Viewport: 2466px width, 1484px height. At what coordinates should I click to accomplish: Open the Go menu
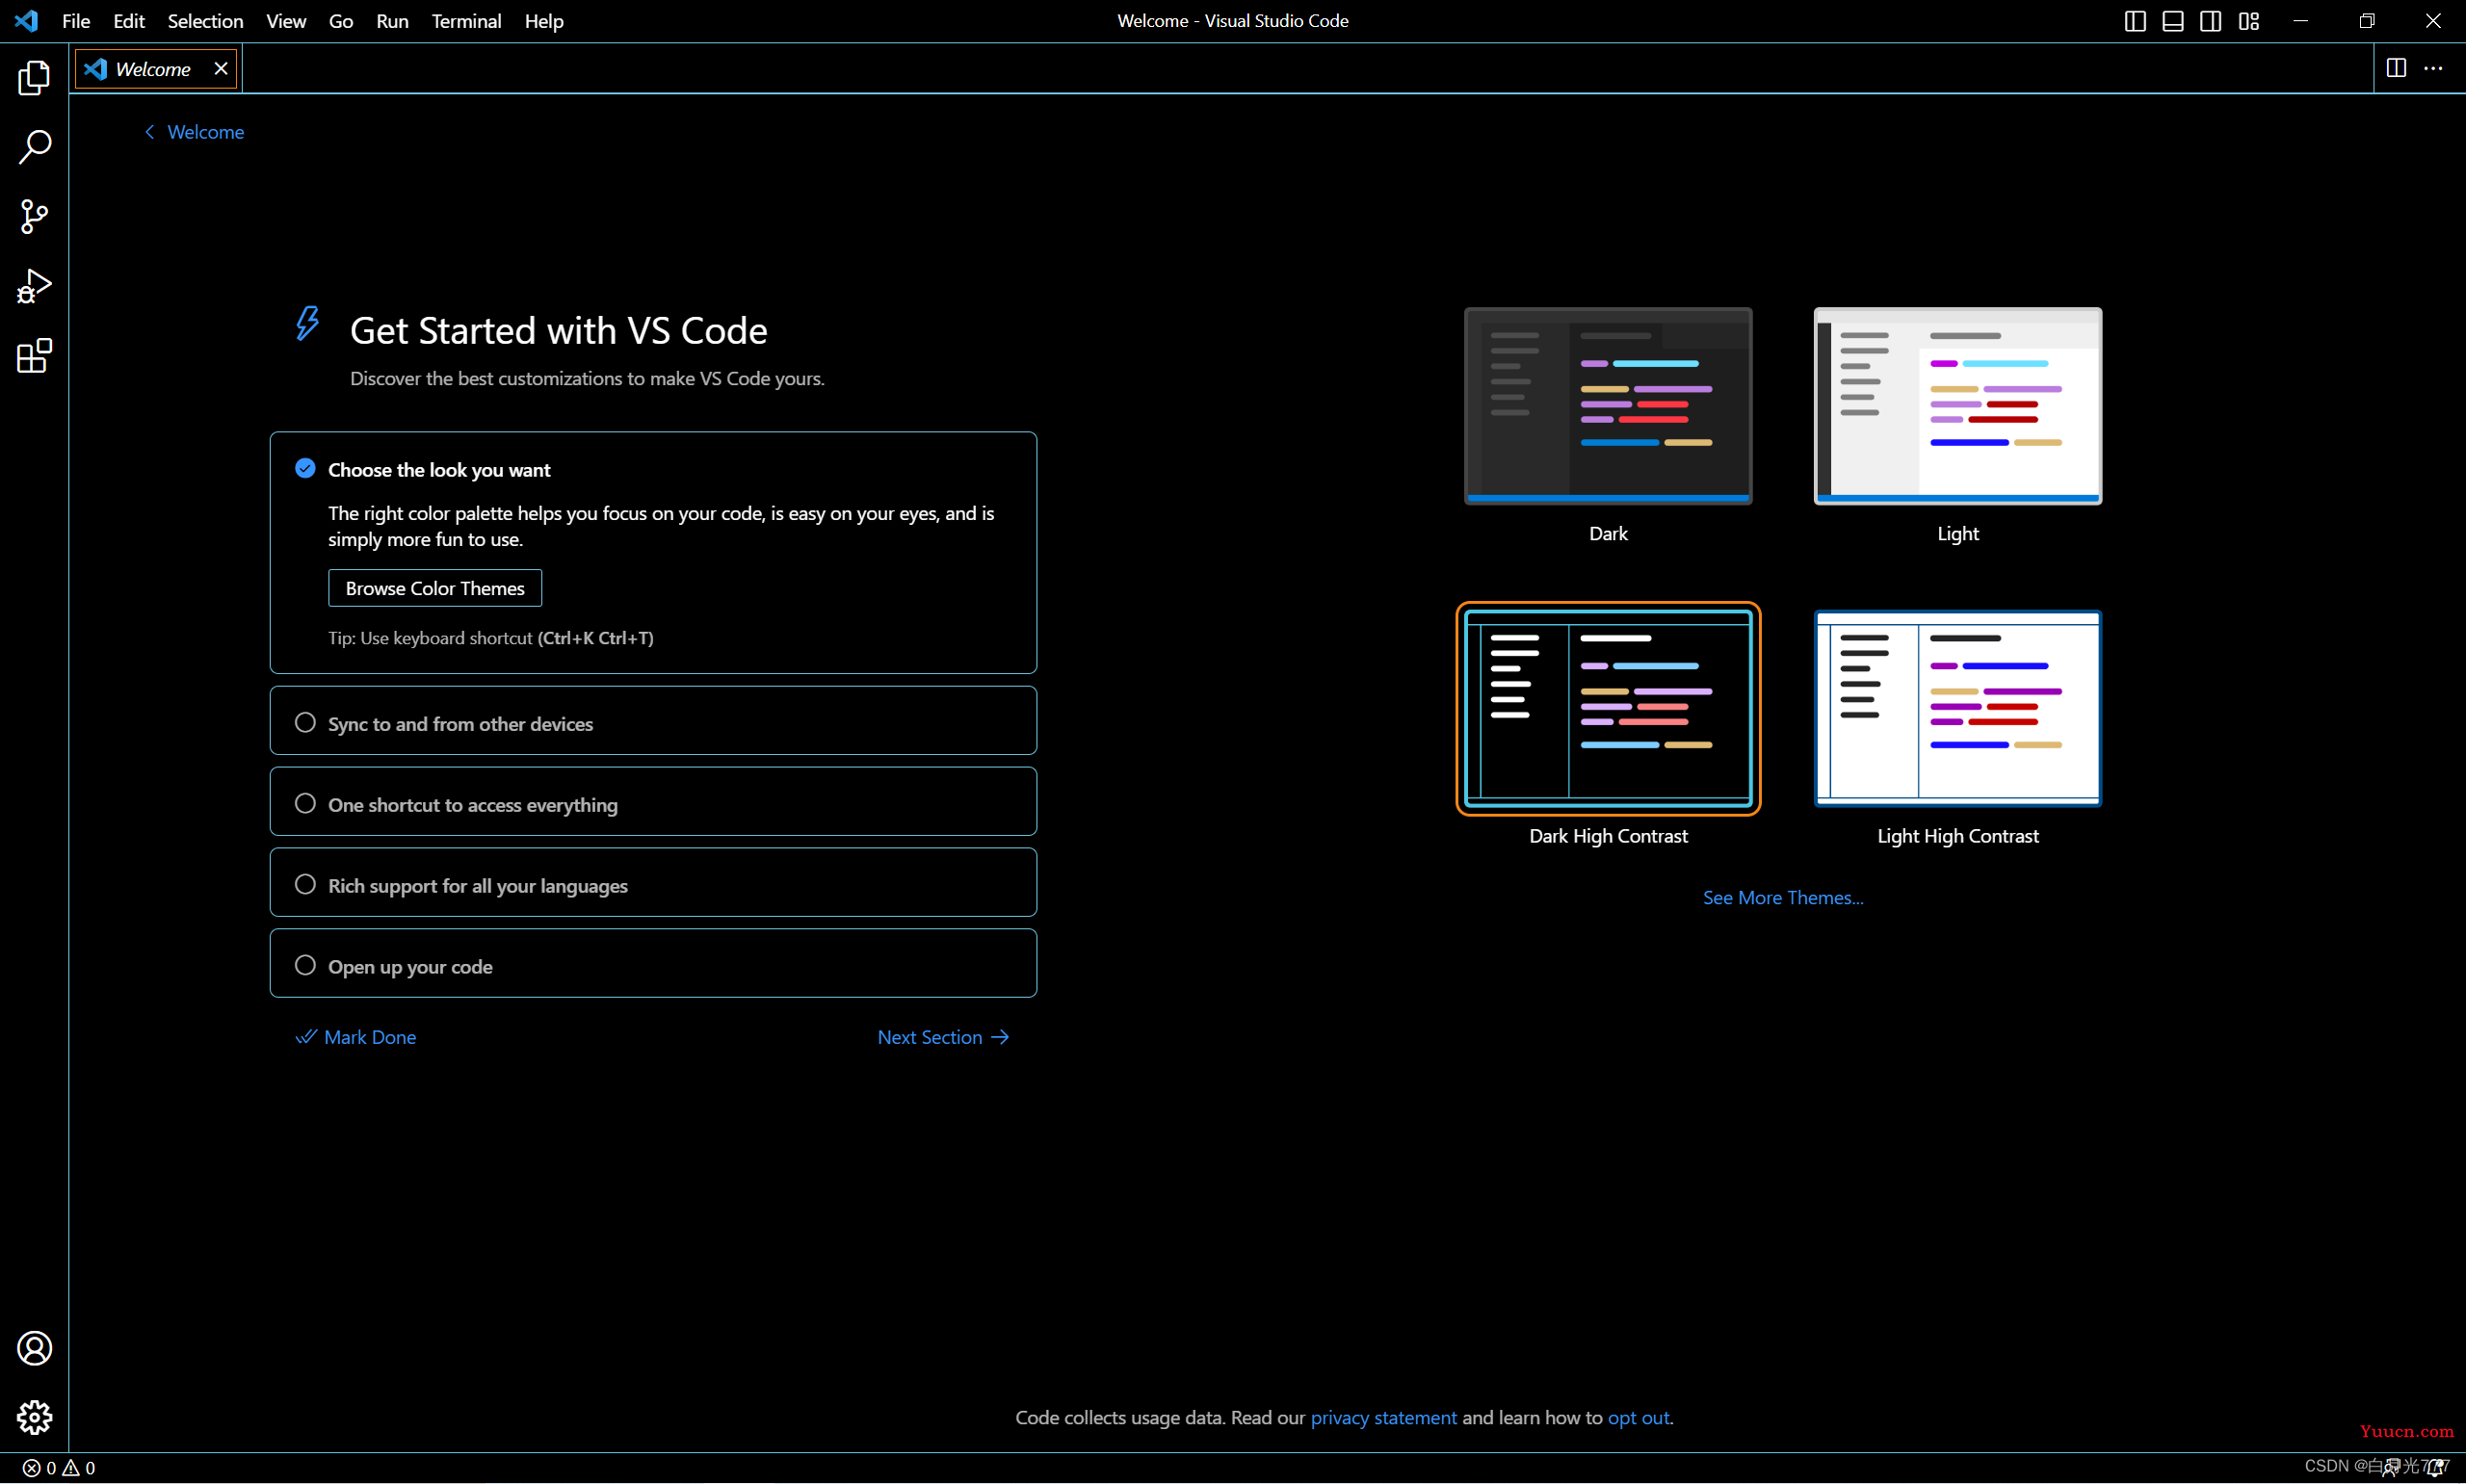point(341,21)
